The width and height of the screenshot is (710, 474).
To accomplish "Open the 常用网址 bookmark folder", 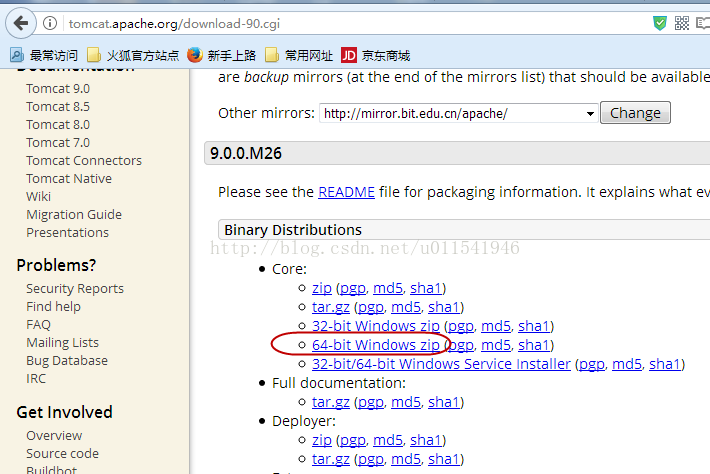I will [x=299, y=55].
